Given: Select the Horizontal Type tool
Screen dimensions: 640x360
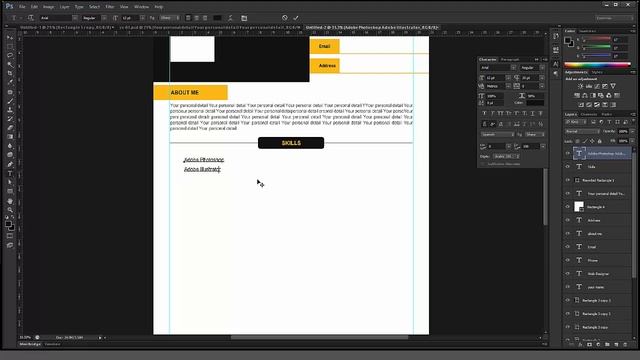Looking at the screenshot, I should coord(10,173).
